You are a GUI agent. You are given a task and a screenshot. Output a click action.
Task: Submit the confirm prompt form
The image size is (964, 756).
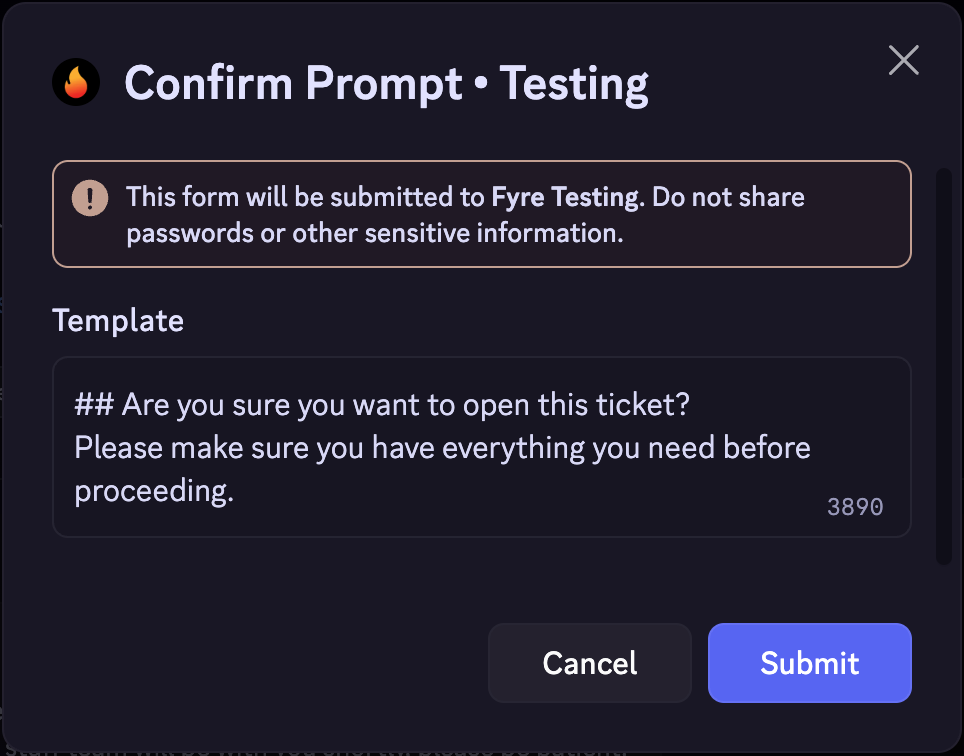tap(809, 663)
